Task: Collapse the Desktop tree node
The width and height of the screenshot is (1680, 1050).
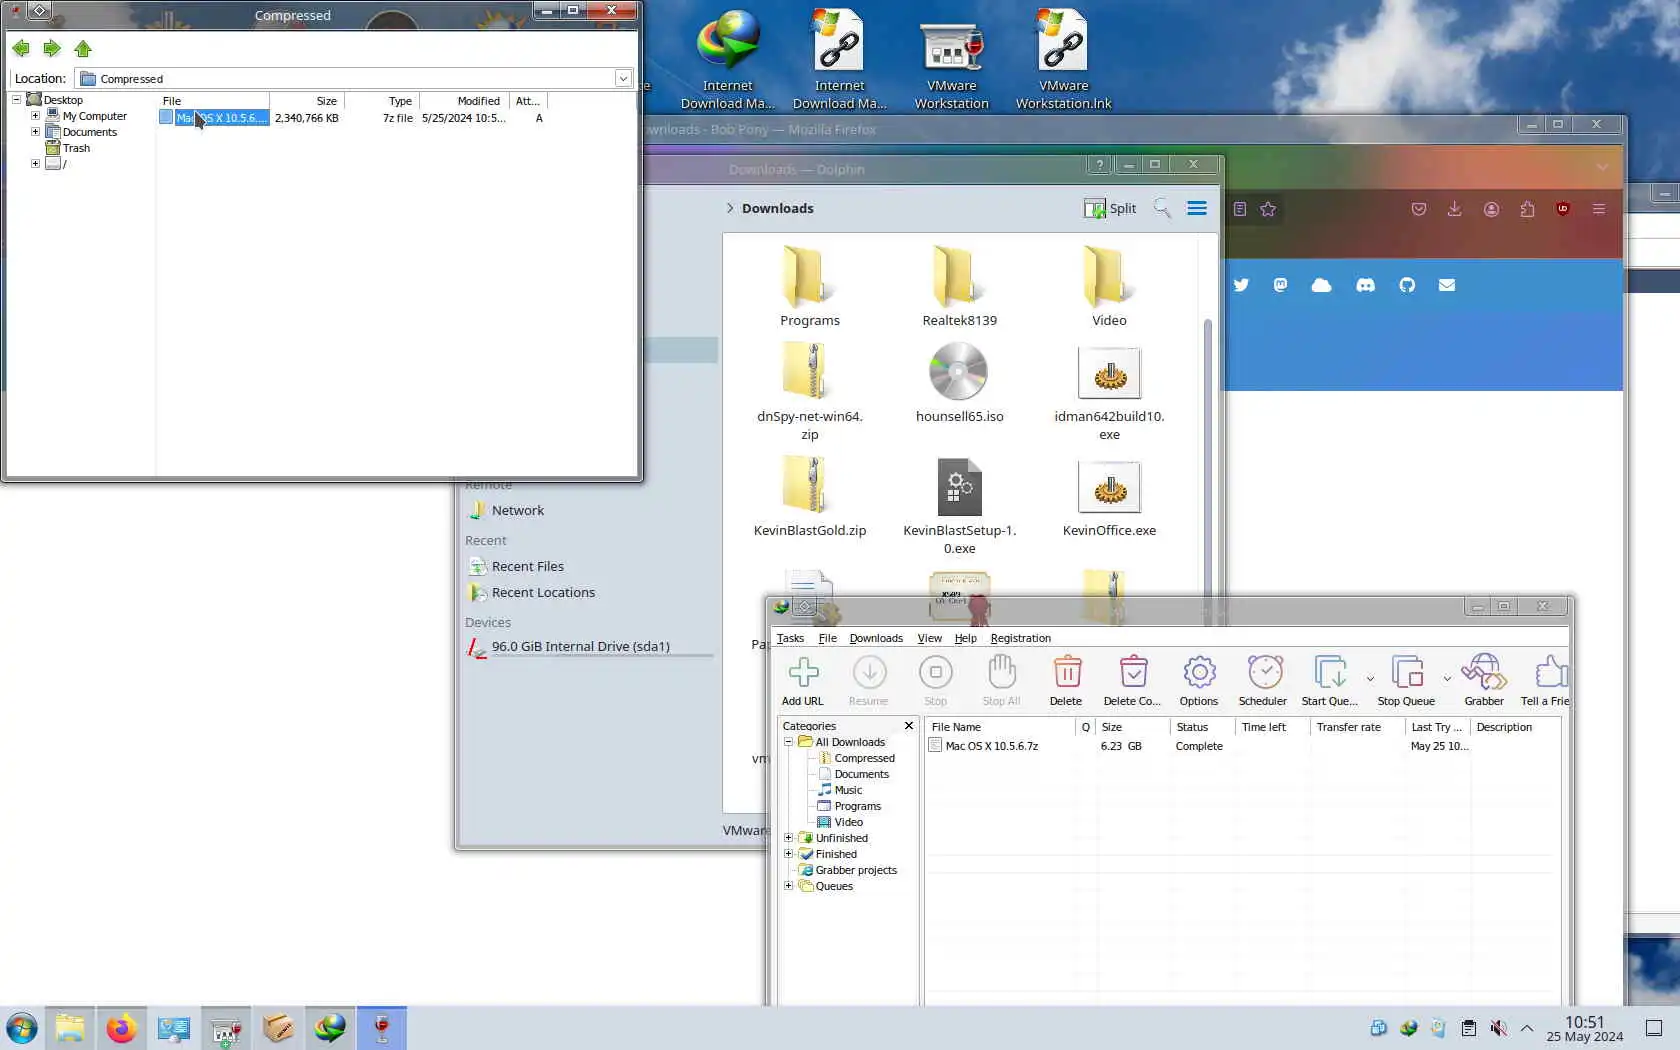Action: [16, 100]
